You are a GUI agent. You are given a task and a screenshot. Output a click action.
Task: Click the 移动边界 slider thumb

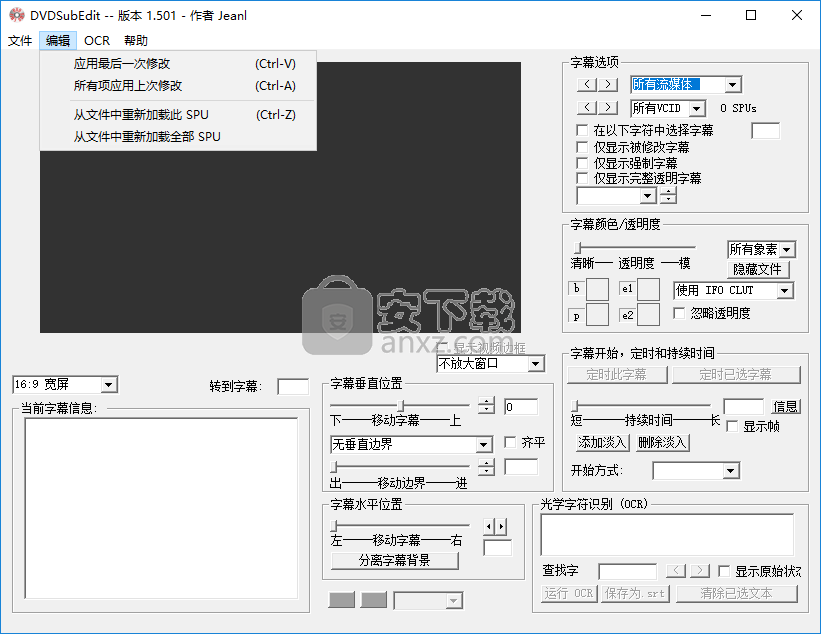tap(334, 466)
